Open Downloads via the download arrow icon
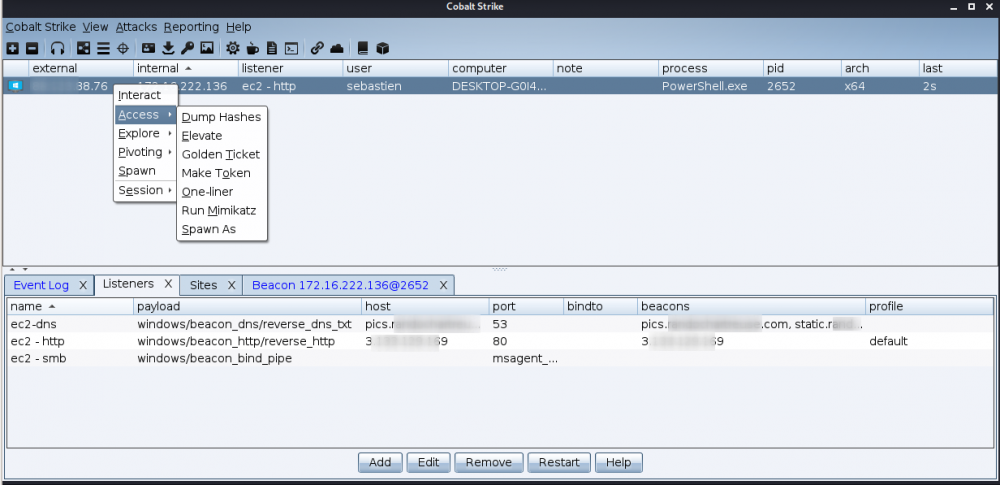 (168, 47)
